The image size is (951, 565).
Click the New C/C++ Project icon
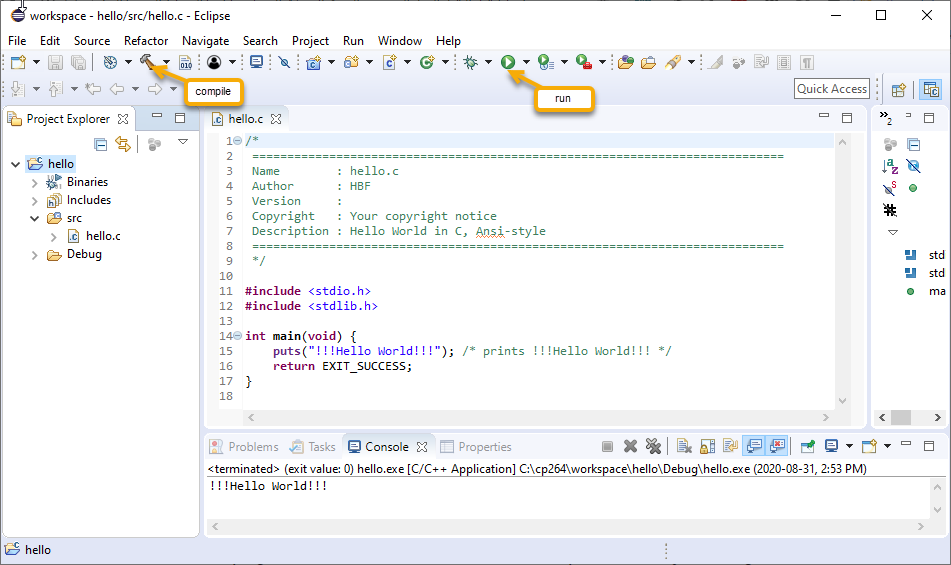314,62
